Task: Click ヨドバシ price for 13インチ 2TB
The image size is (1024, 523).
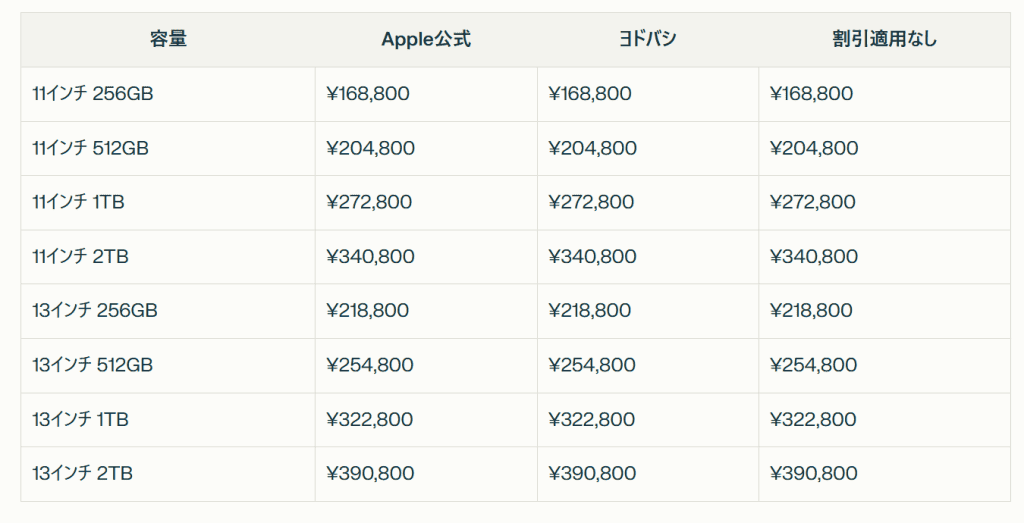Action: 592,473
